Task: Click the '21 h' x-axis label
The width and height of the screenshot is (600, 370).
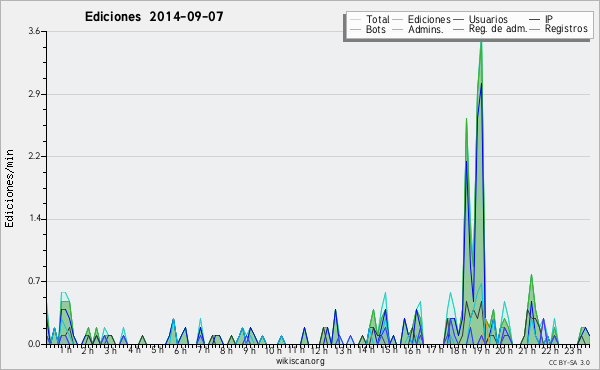Action: (x=527, y=351)
